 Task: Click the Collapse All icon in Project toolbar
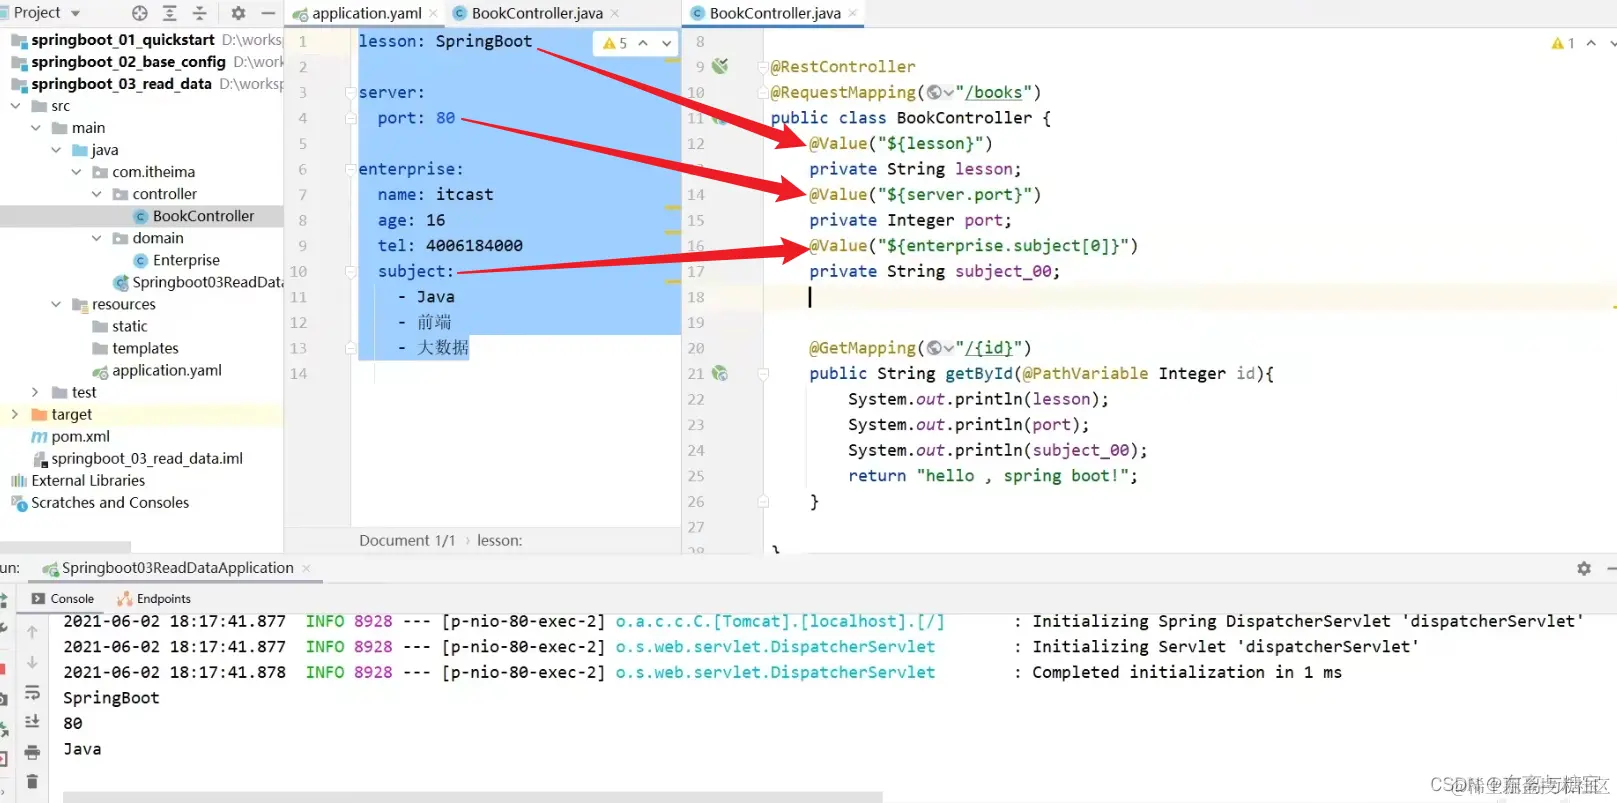(x=199, y=13)
